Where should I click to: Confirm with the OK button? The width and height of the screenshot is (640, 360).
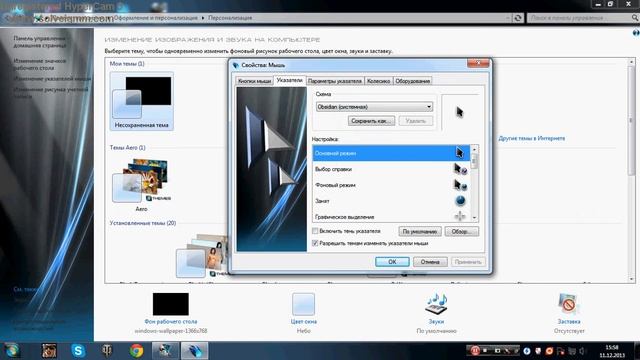point(392,262)
